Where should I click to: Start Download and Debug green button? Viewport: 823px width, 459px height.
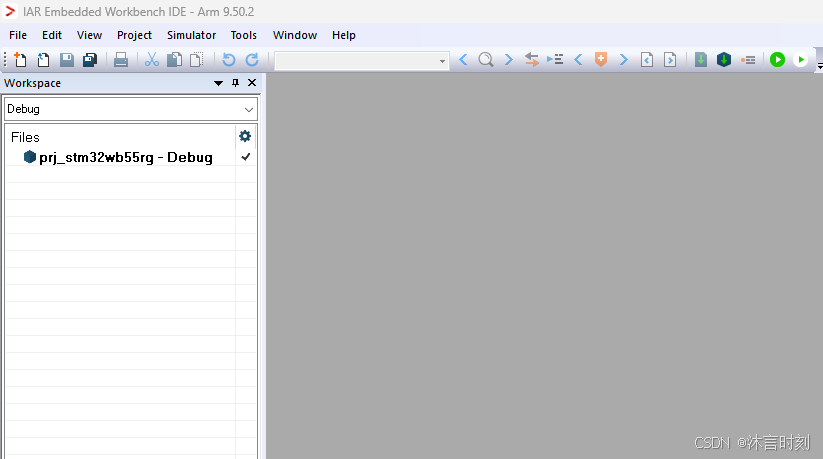click(x=777, y=60)
